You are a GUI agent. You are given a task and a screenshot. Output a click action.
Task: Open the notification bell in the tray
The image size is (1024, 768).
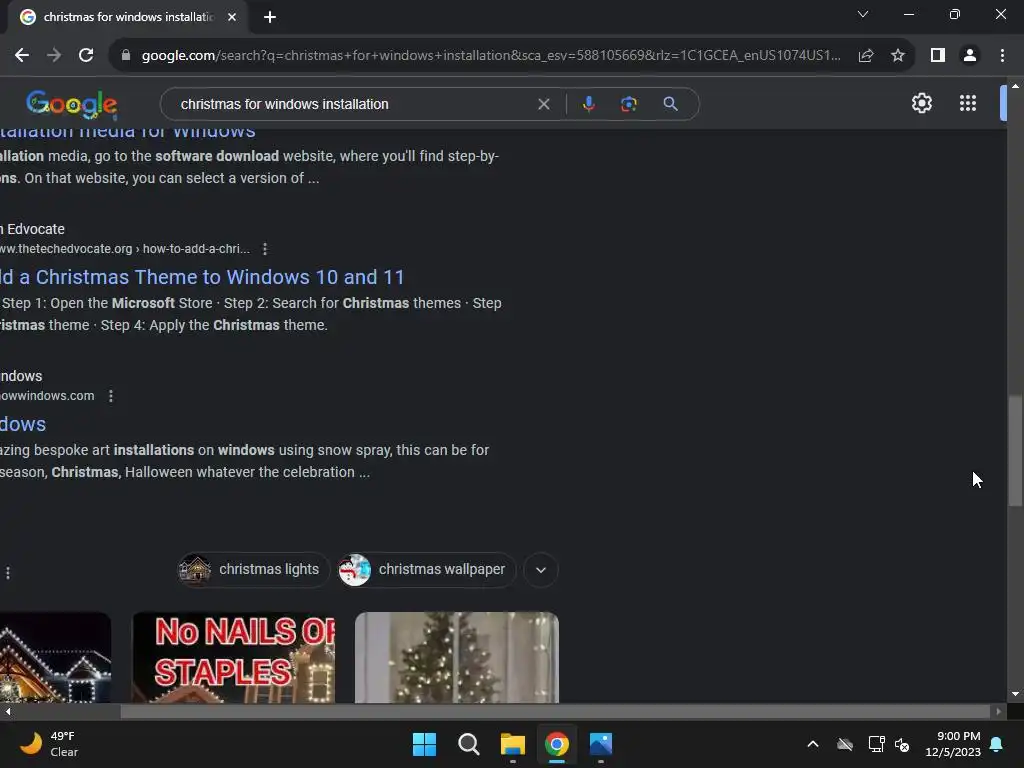tap(997, 744)
